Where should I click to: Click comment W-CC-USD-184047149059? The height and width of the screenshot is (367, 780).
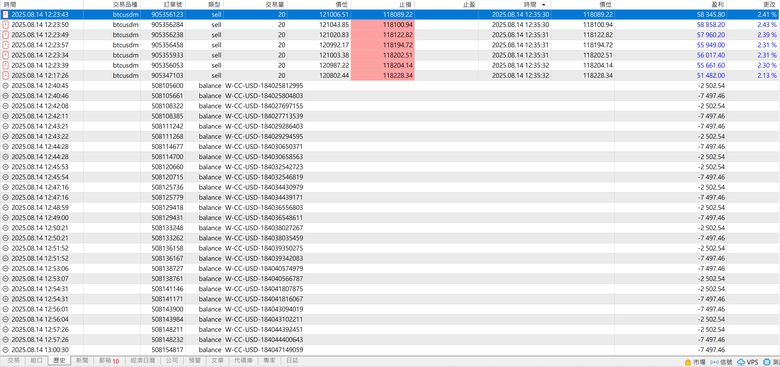[x=264, y=350]
